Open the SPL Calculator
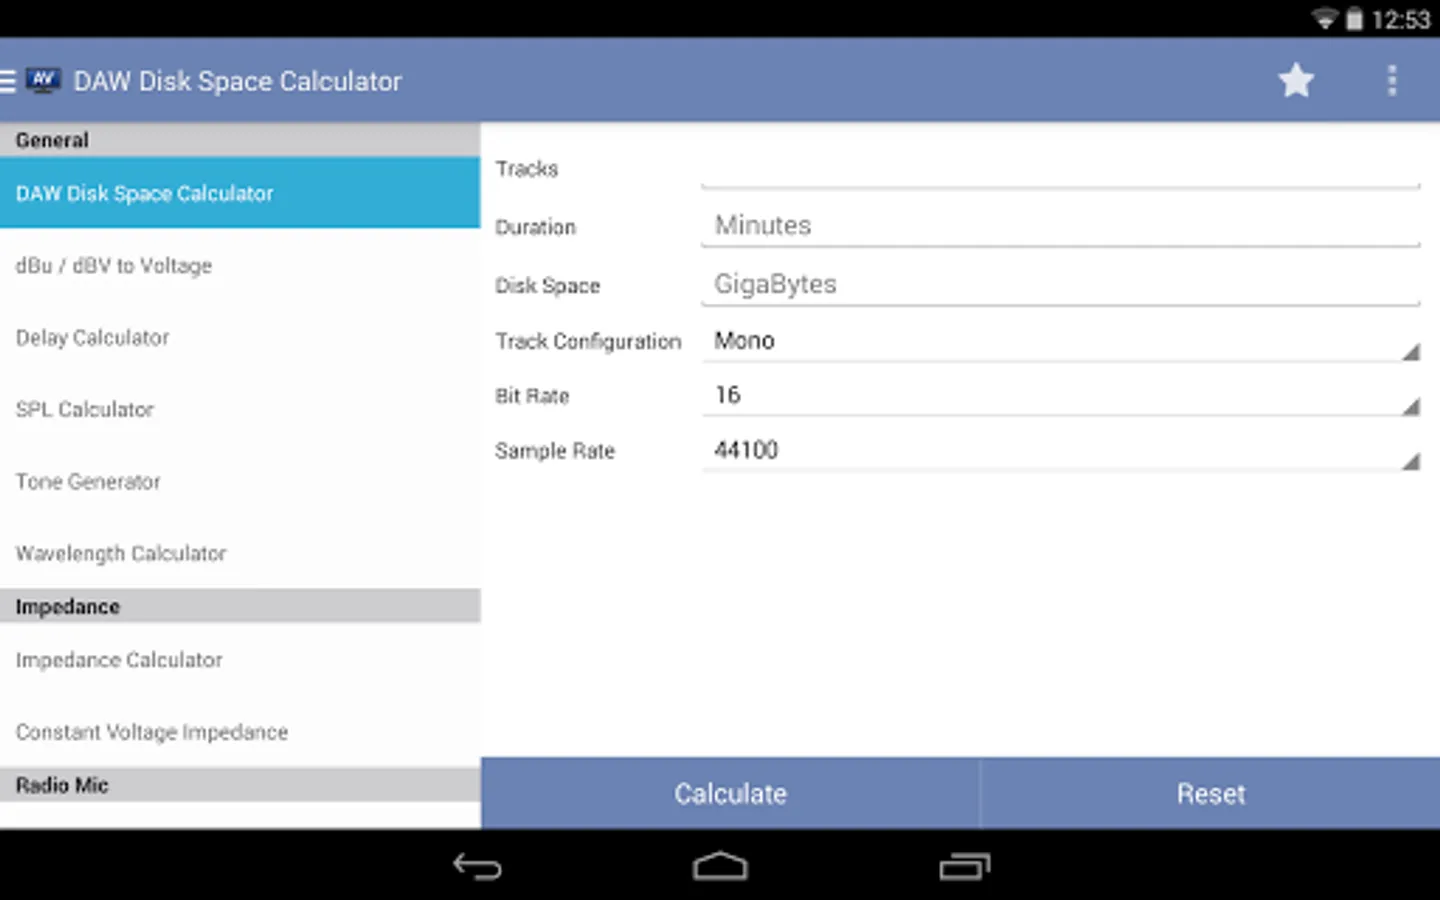This screenshot has width=1440, height=900. [240, 409]
